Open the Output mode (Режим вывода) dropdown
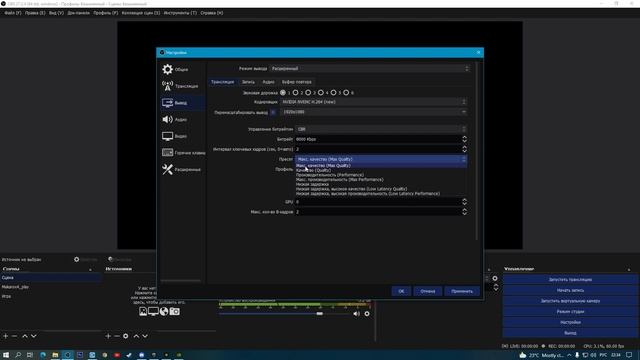 [370, 69]
